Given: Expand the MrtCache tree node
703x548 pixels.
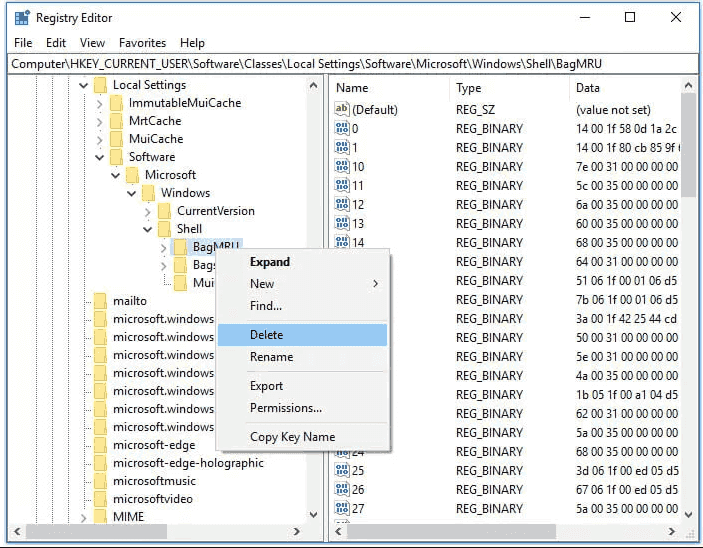Looking at the screenshot, I should [x=100, y=122].
